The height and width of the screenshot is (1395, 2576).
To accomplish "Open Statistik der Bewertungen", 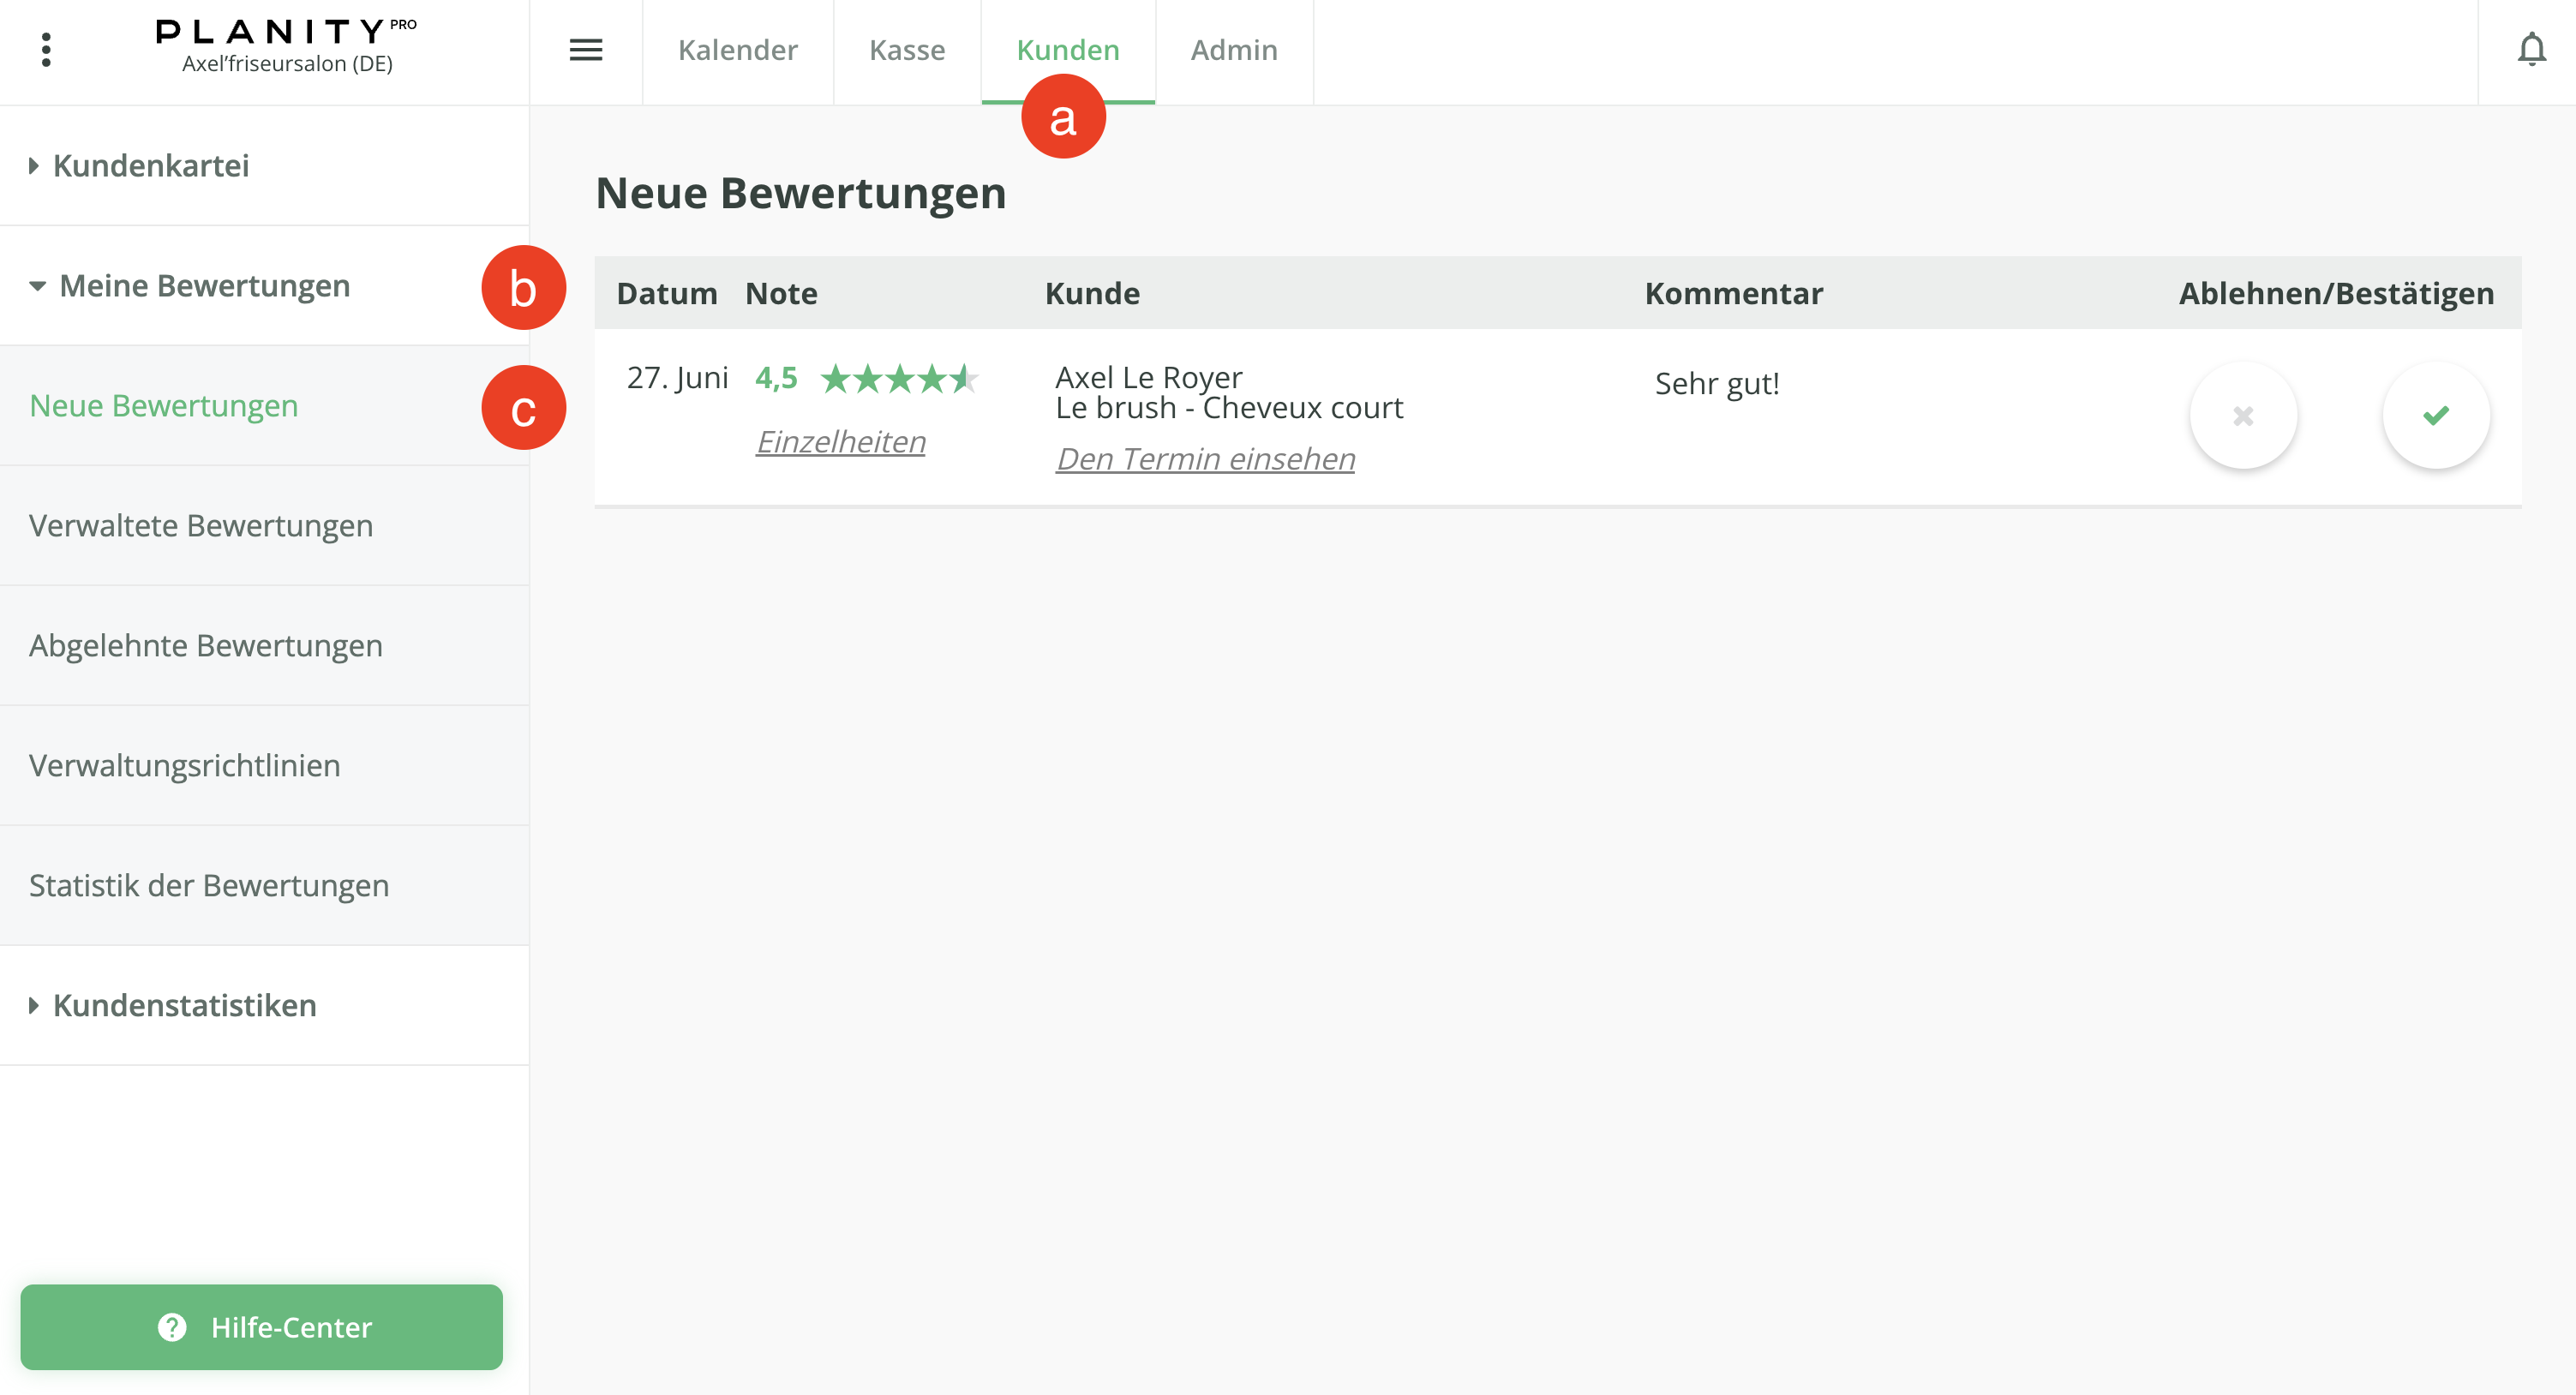I will (208, 886).
